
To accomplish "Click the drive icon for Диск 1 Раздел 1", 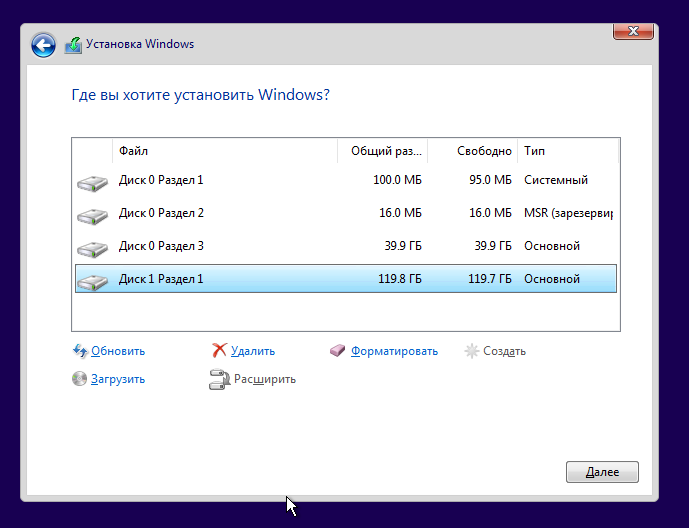I will tap(92, 282).
